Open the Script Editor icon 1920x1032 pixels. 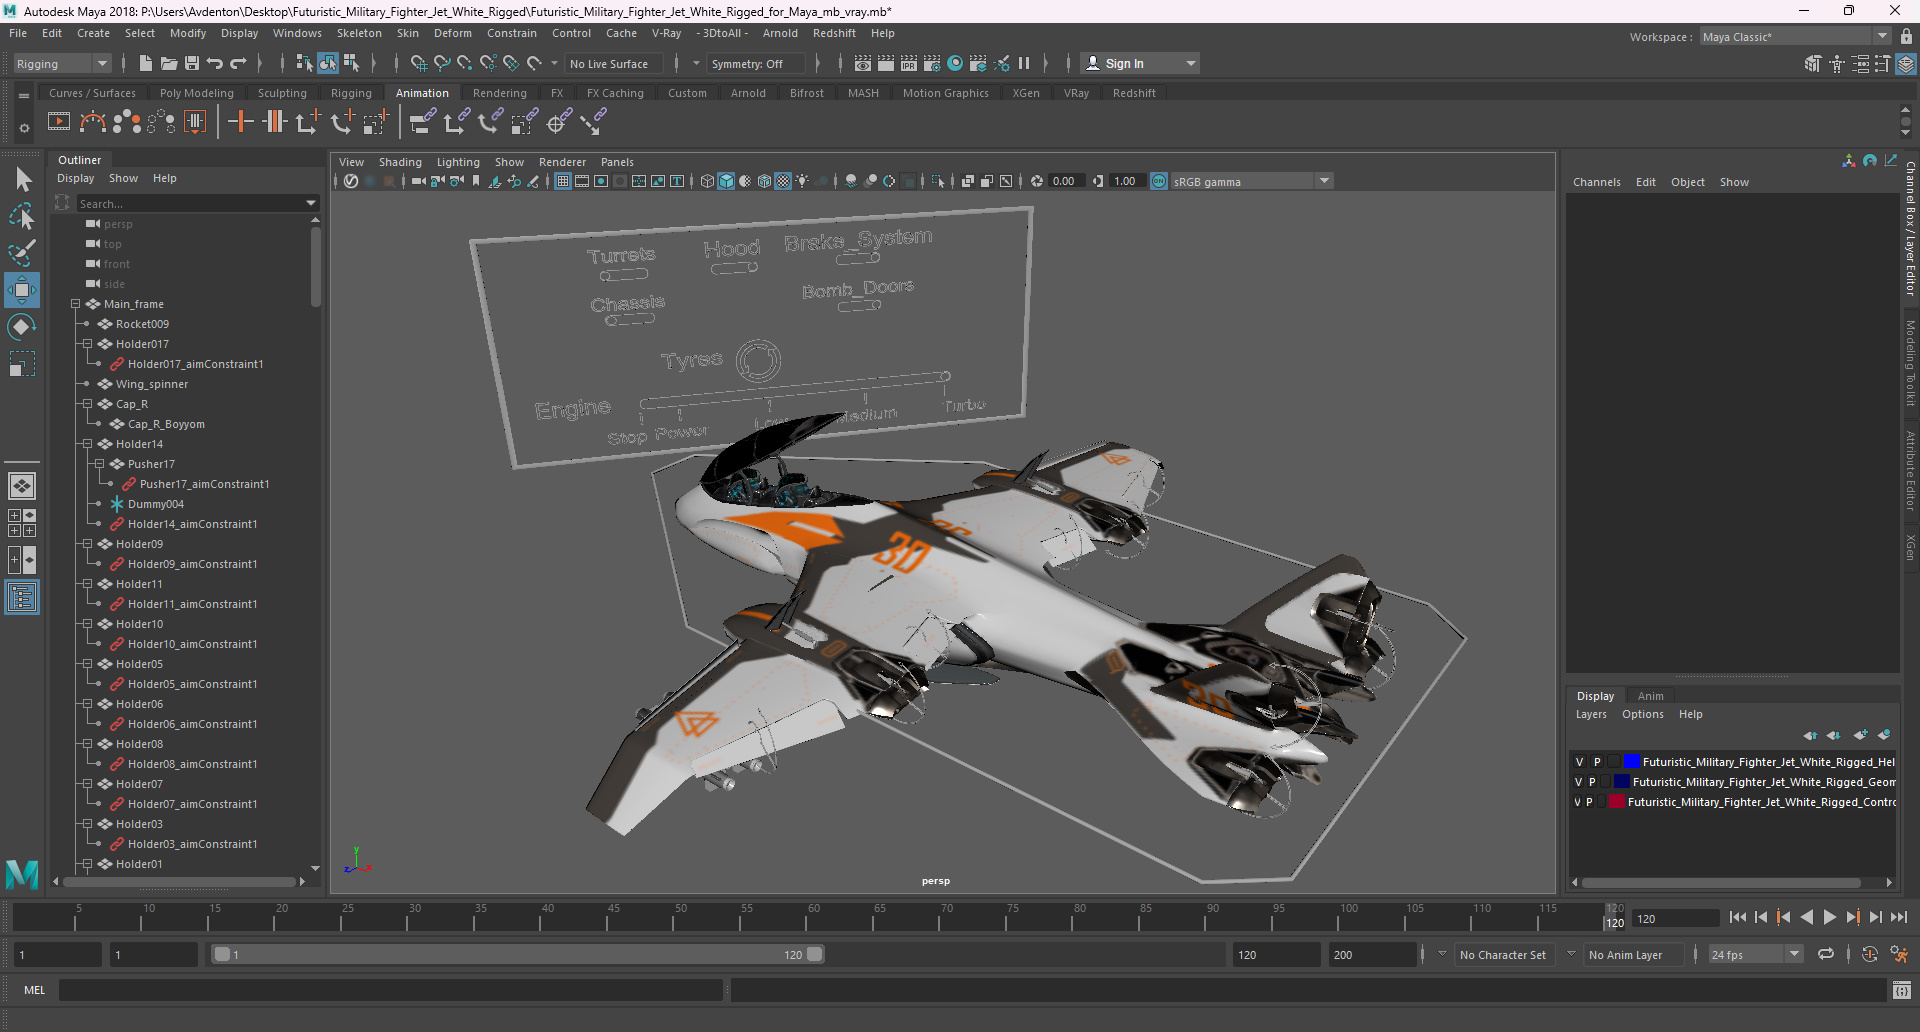click(1902, 990)
